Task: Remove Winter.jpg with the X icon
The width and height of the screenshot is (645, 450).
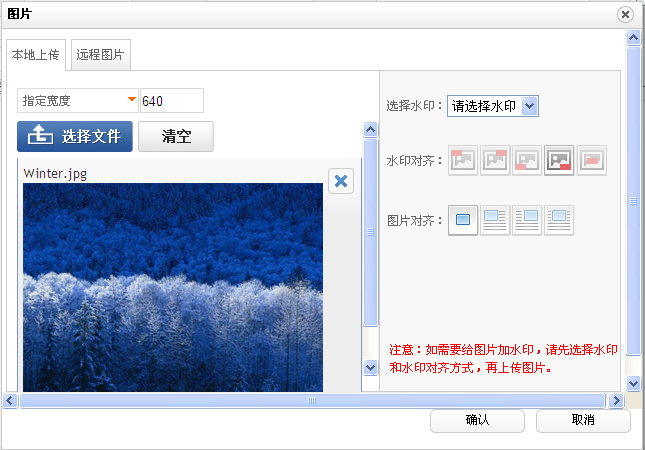Action: tap(341, 181)
